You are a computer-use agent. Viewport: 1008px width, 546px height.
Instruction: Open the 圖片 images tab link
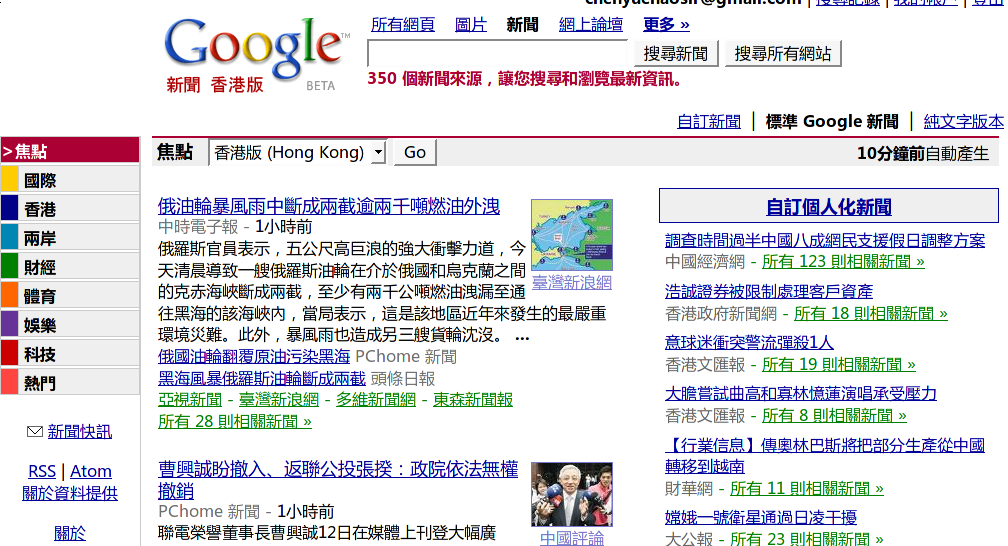click(x=471, y=24)
